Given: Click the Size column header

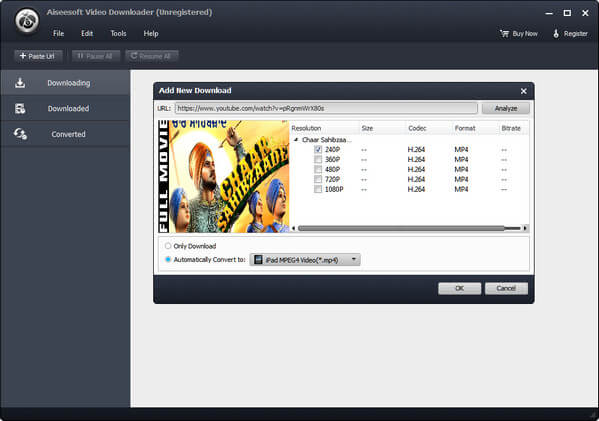Looking at the screenshot, I should 382,128.
